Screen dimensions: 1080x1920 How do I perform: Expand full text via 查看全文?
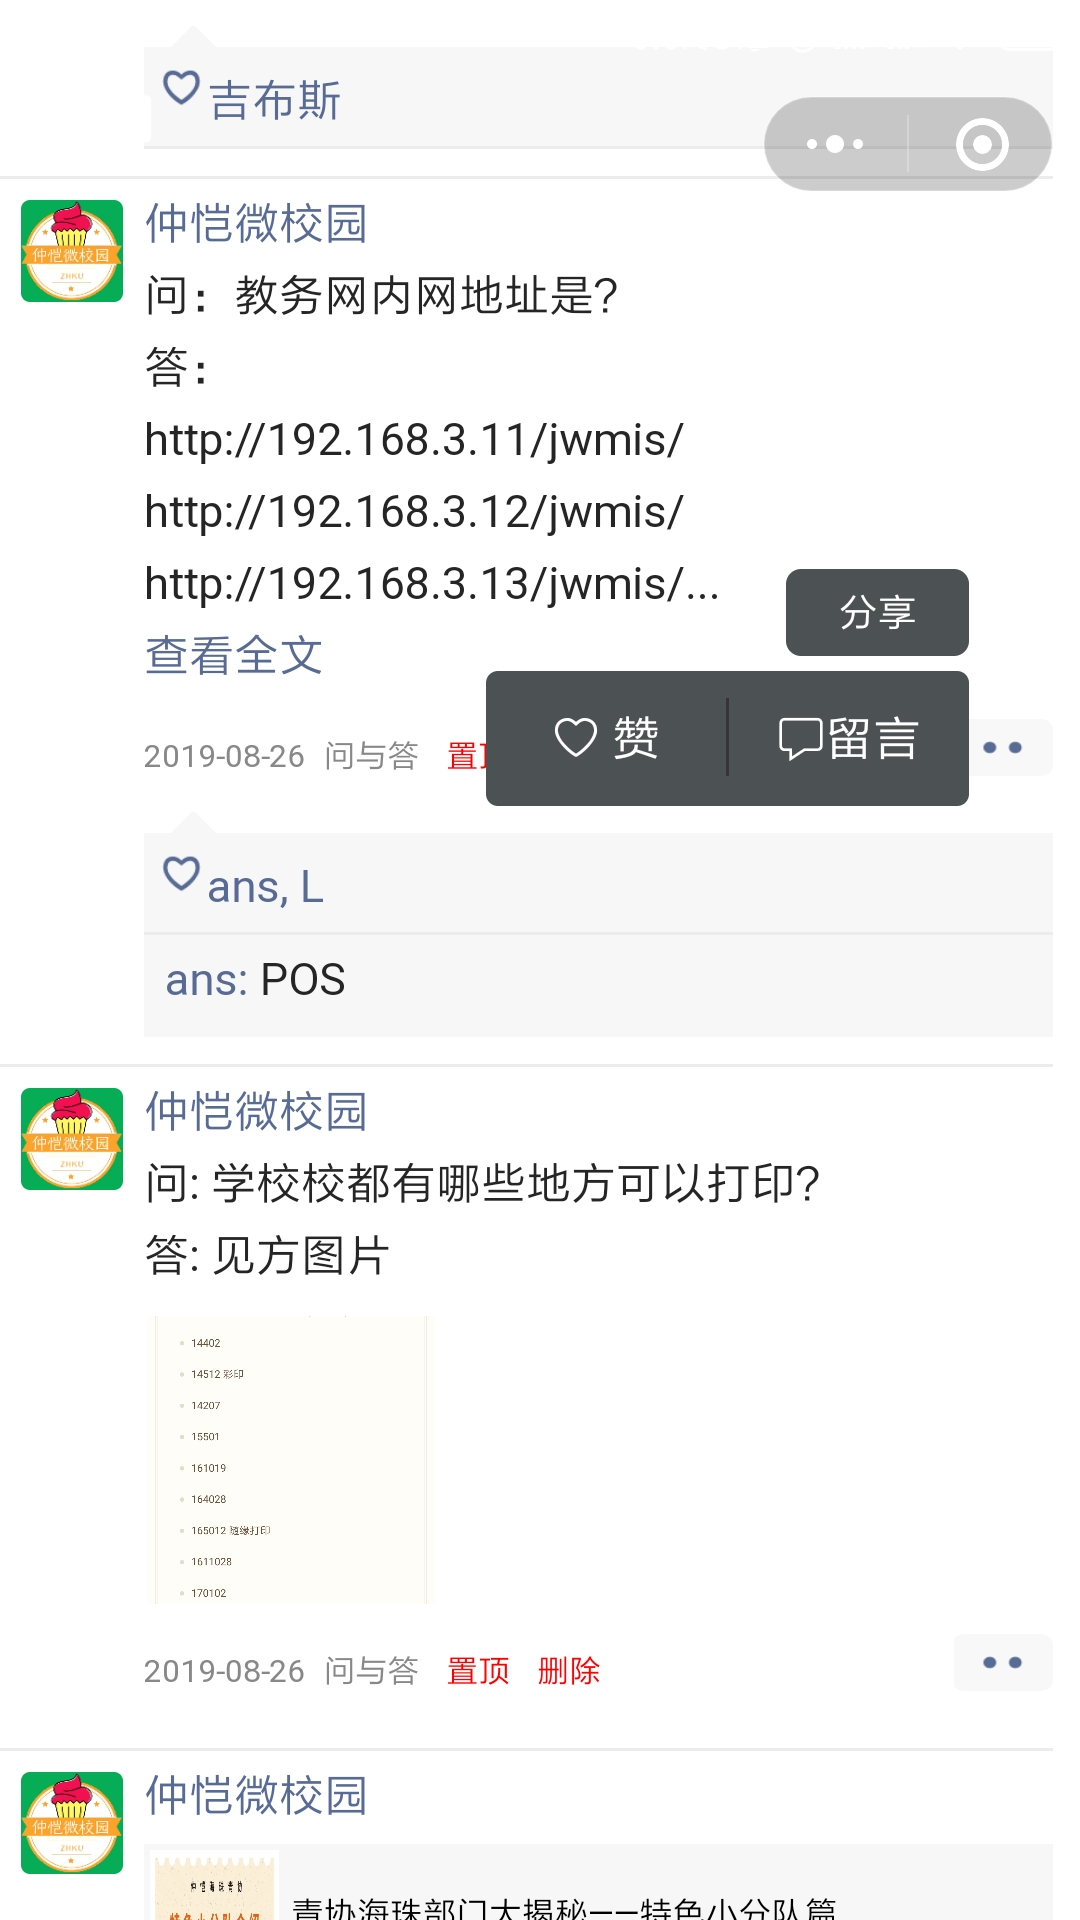234,656
